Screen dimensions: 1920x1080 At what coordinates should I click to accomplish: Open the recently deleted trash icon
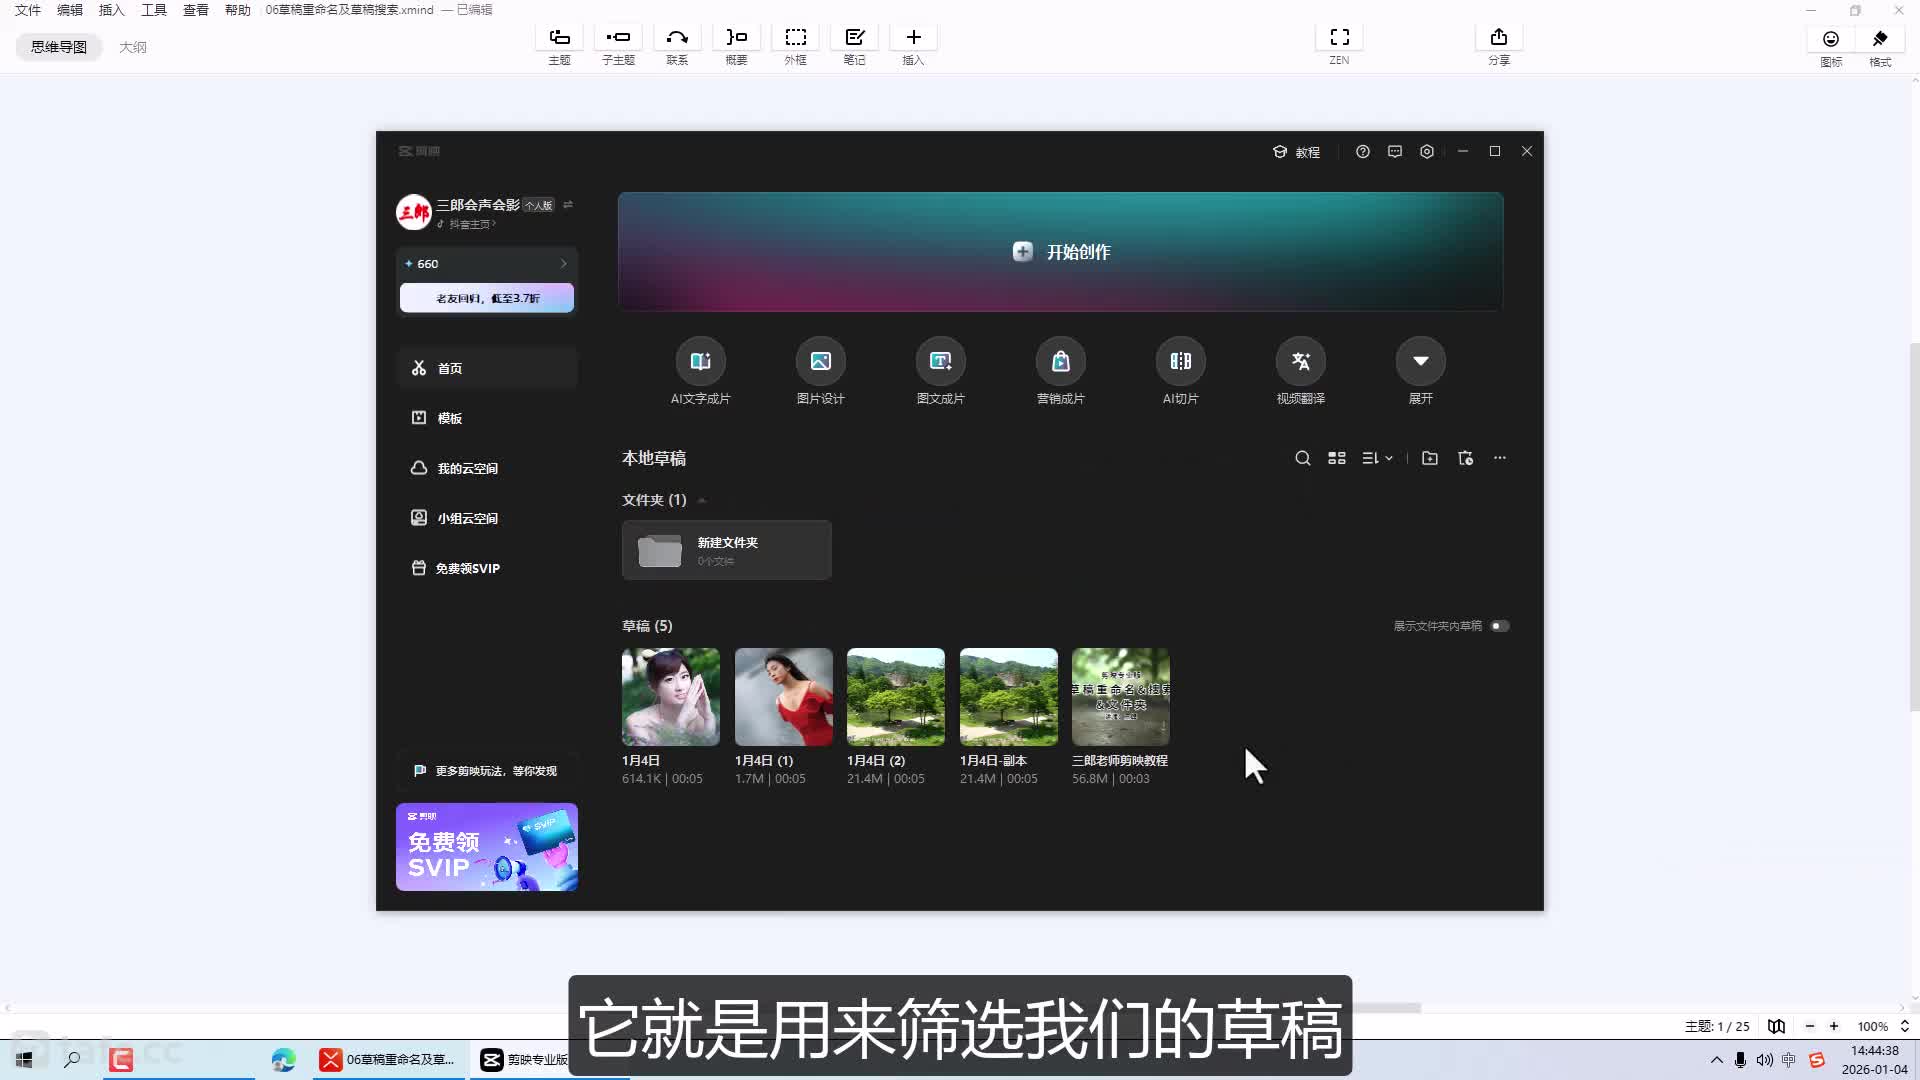[1466, 458]
